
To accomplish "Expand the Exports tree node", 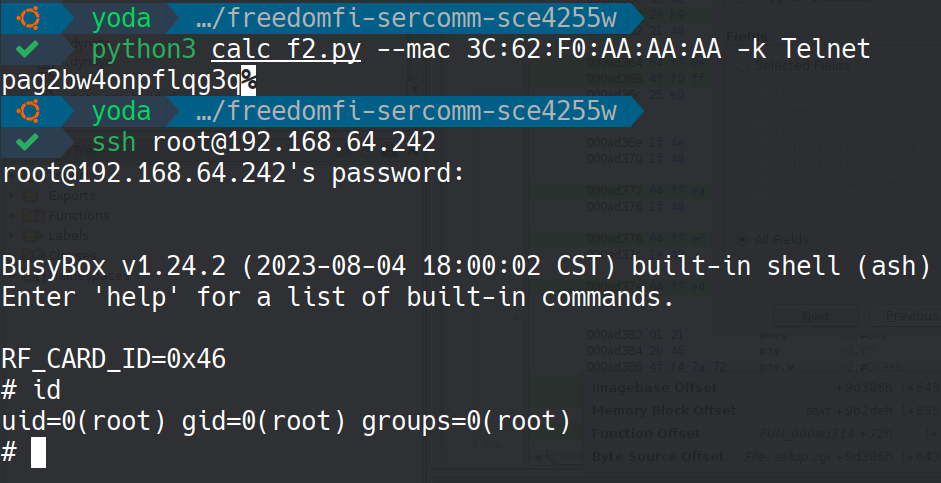I will click(x=12, y=196).
